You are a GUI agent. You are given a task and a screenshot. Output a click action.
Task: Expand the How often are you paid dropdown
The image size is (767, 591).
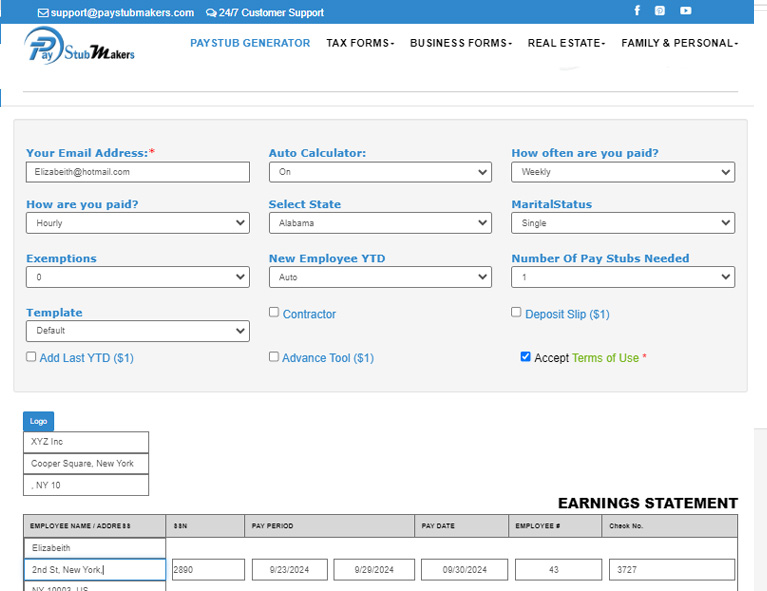click(x=623, y=172)
